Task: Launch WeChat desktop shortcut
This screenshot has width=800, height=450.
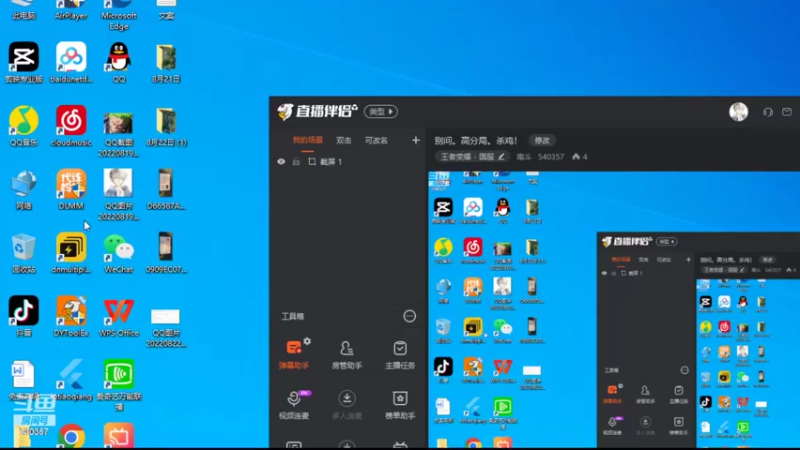Action: (119, 253)
